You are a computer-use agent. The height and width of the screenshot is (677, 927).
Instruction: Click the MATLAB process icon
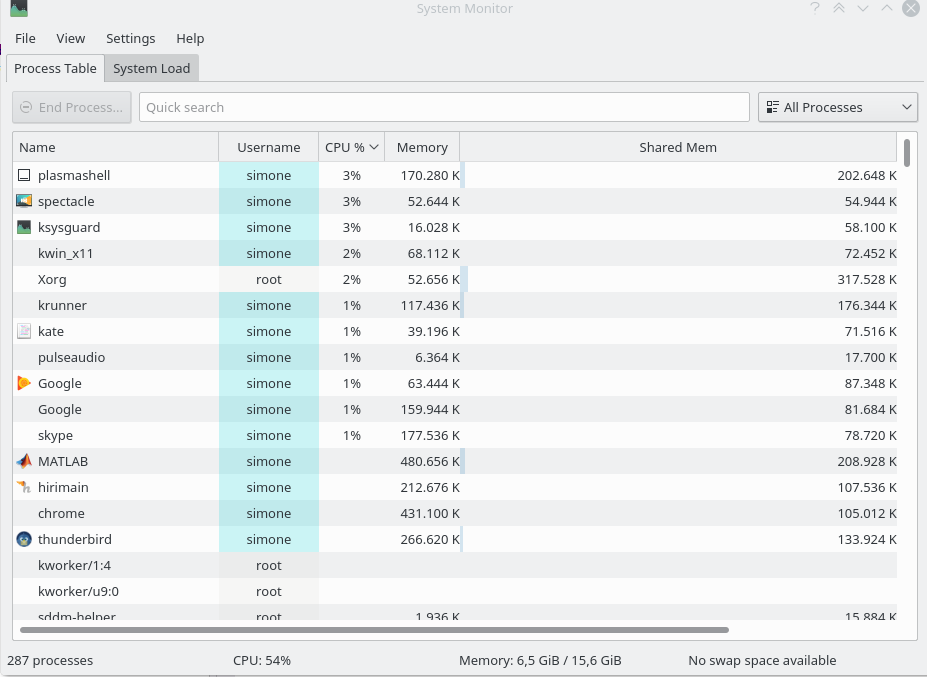tap(24, 461)
